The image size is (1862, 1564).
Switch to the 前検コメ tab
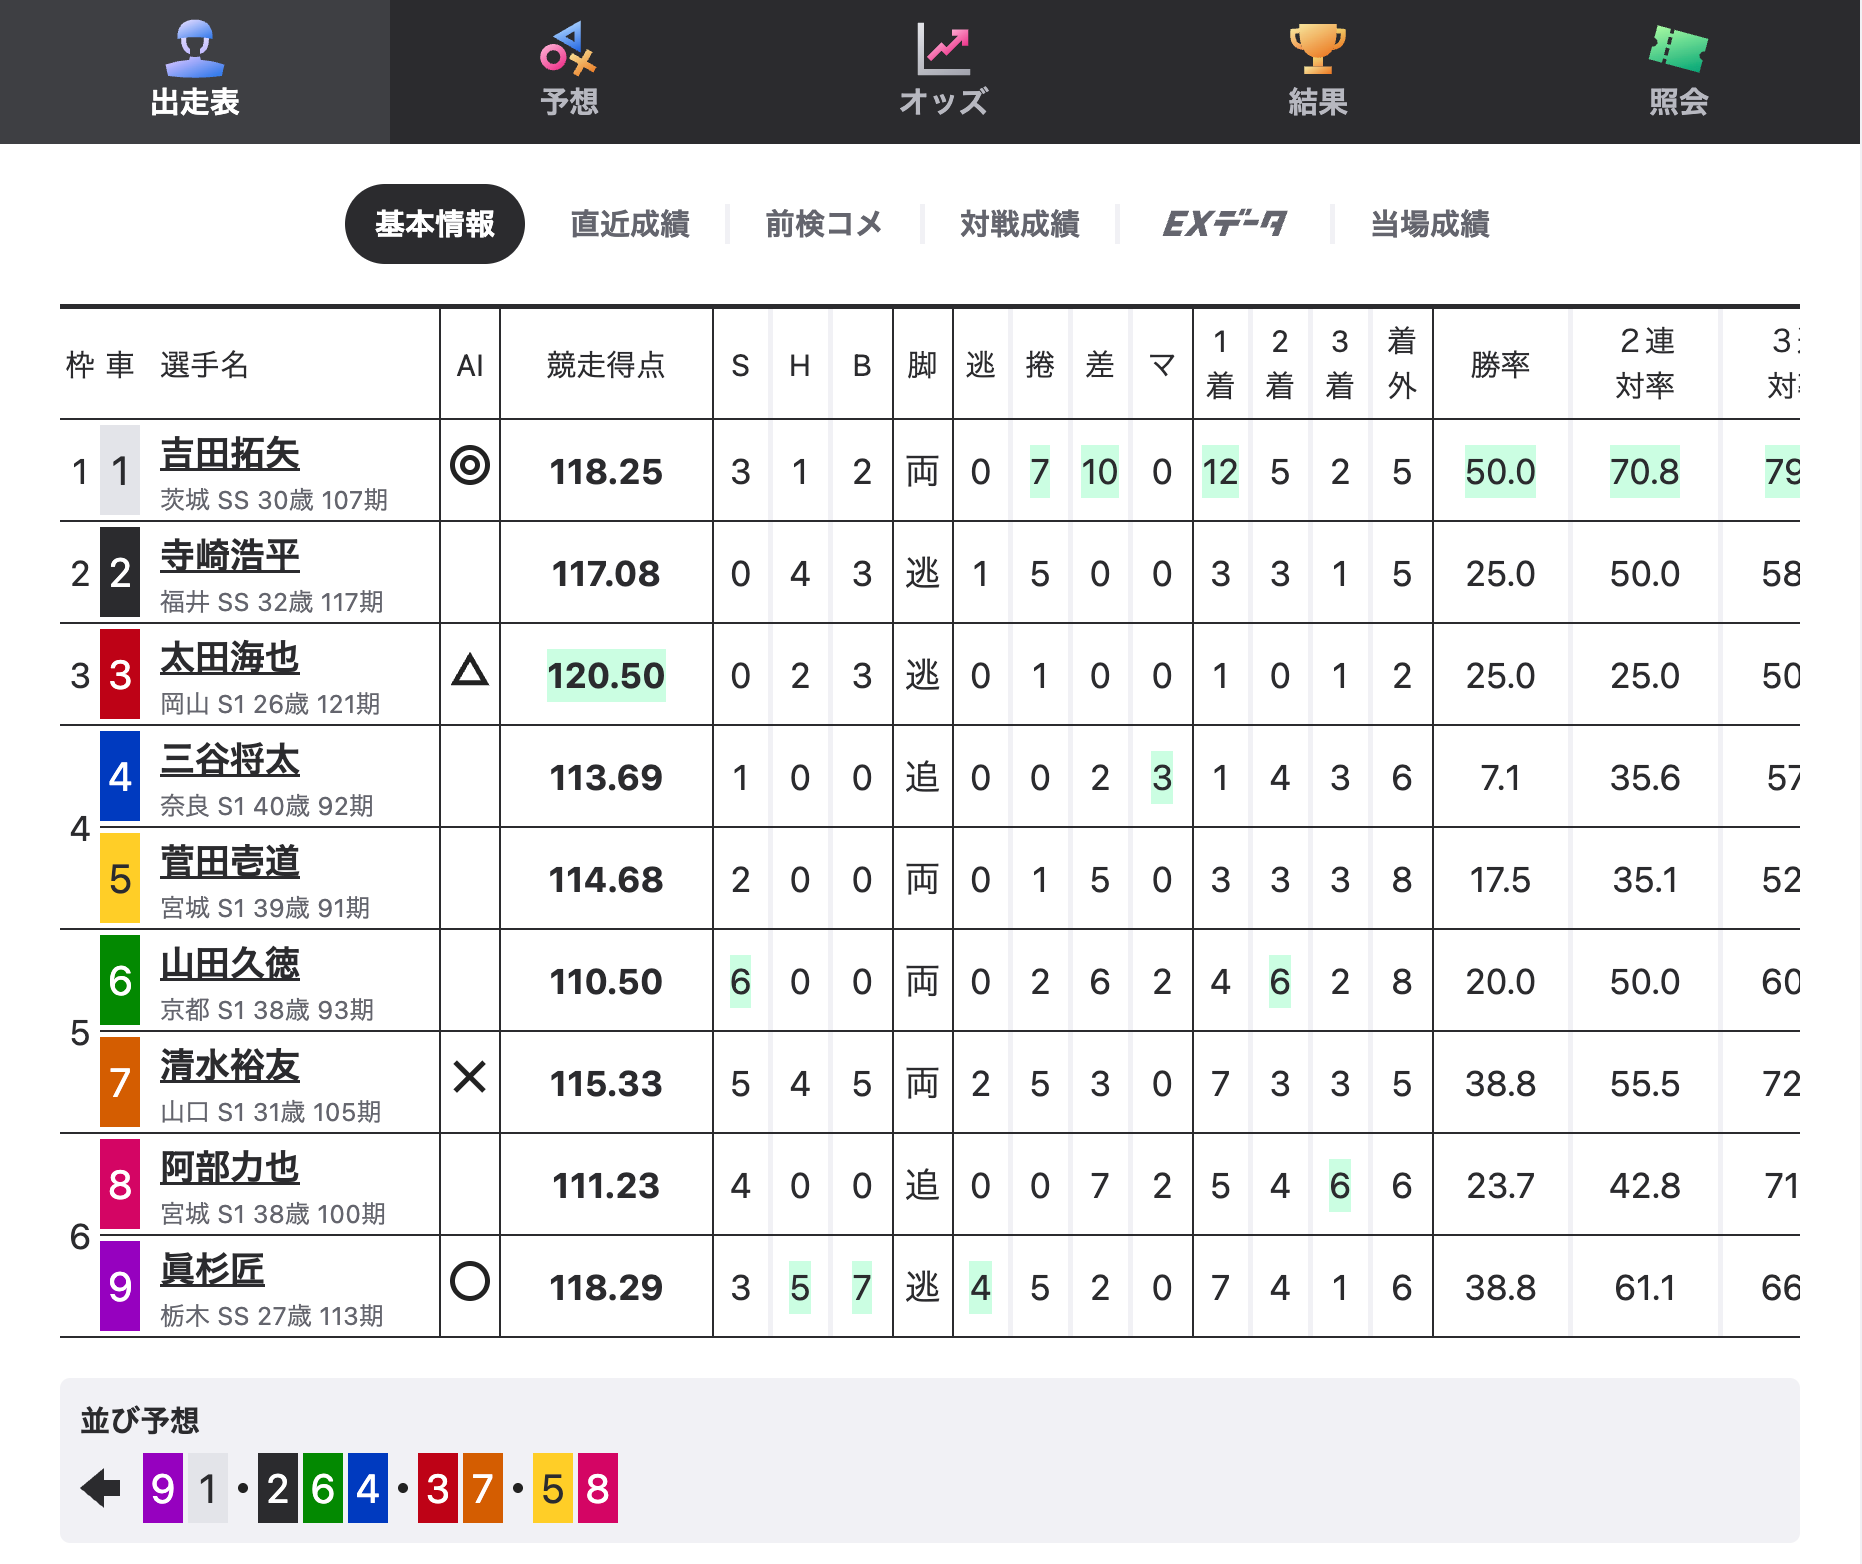tap(825, 224)
